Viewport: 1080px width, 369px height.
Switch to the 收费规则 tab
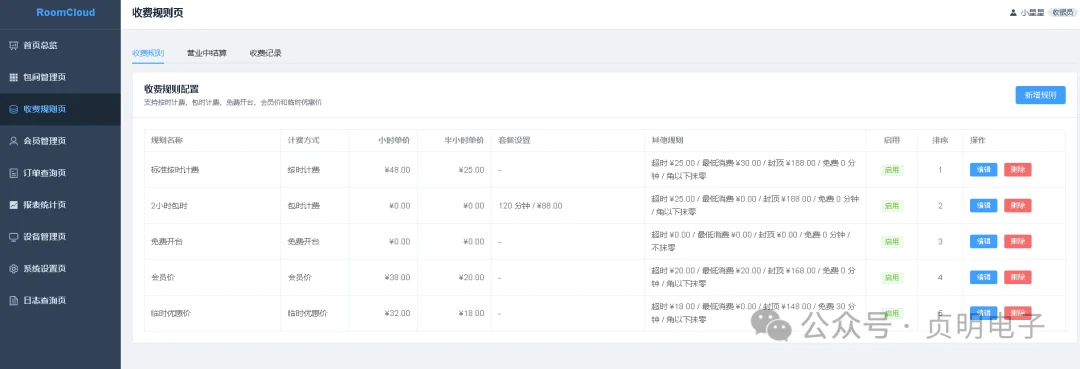coord(148,53)
